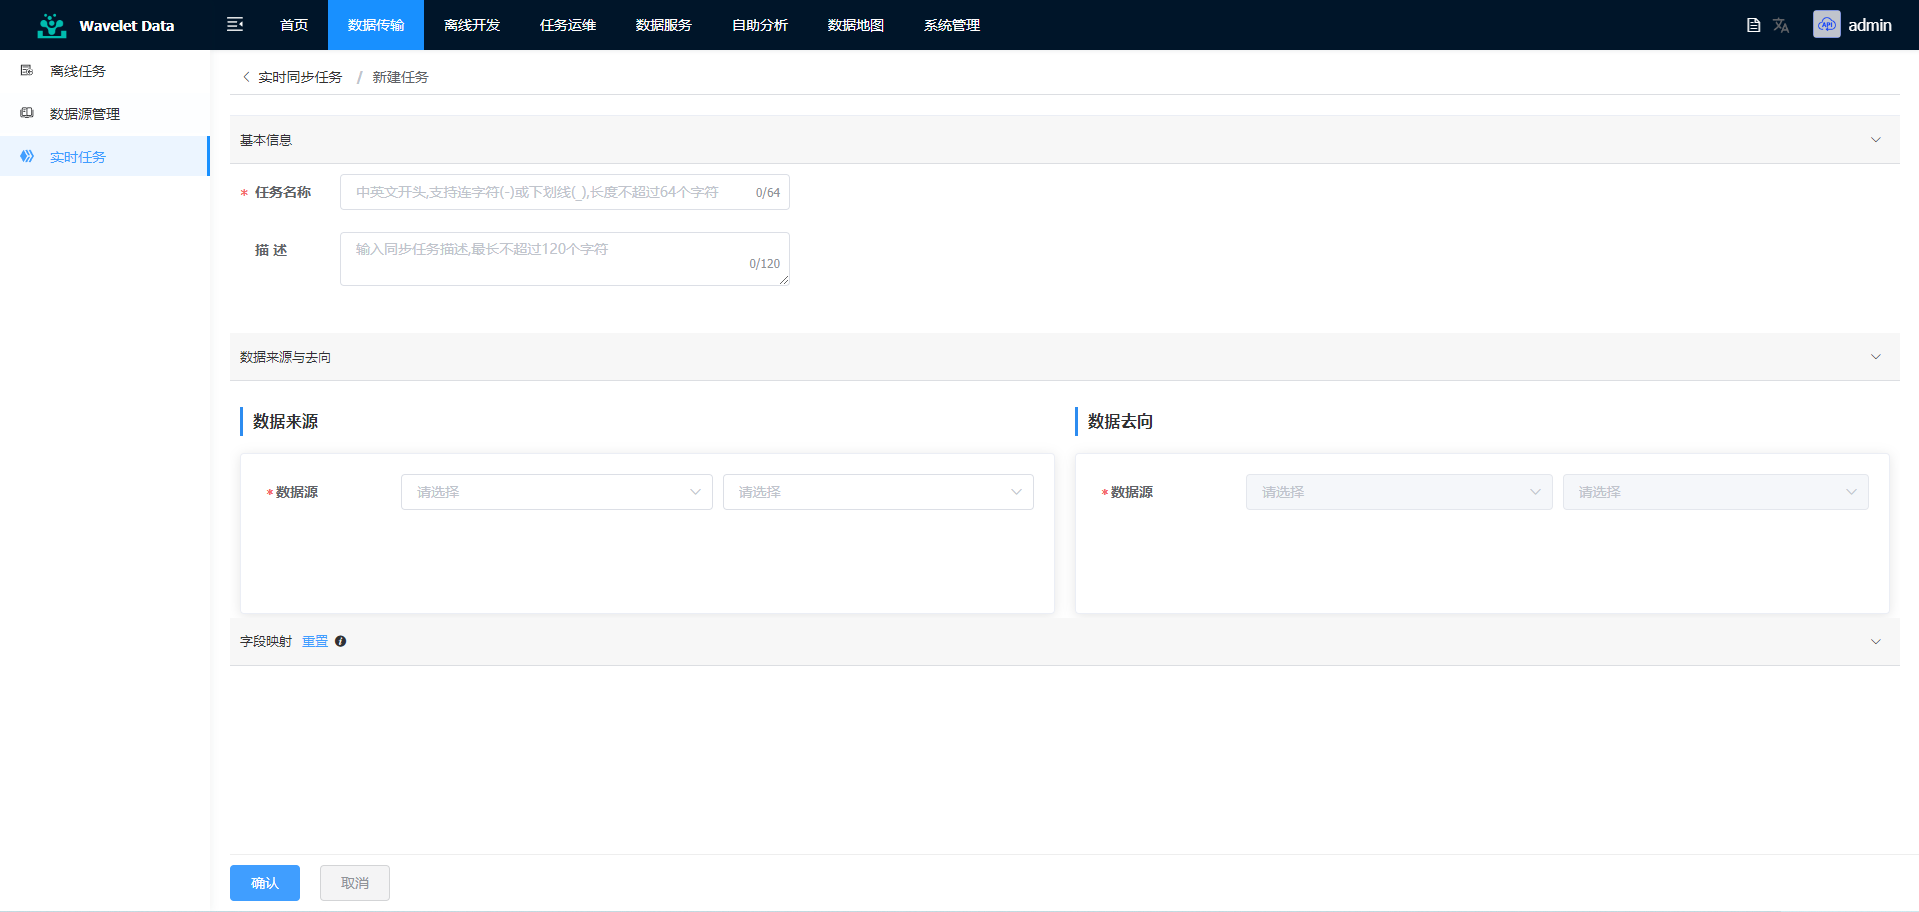Click the 数据源管理 sidebar icon
The width and height of the screenshot is (1919, 912).
(x=27, y=114)
